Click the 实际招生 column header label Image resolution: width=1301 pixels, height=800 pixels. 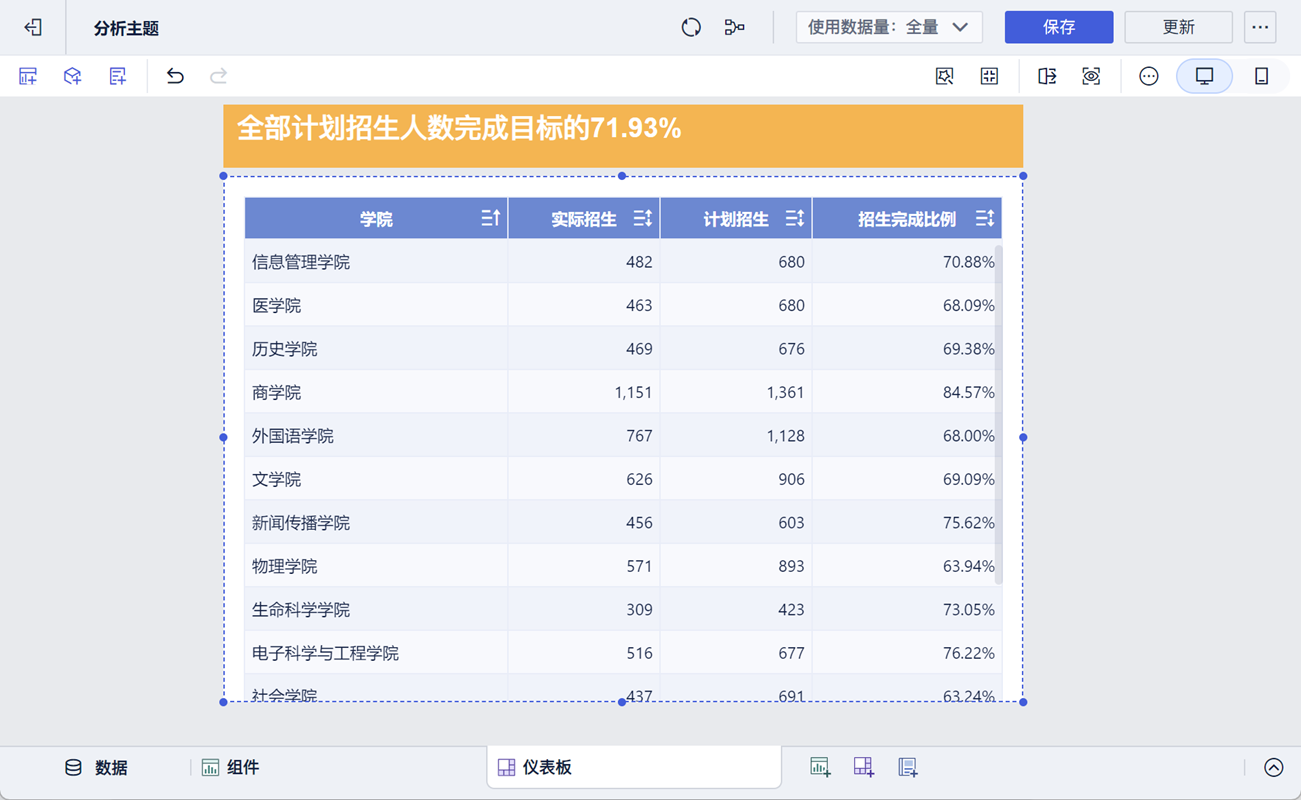point(584,219)
